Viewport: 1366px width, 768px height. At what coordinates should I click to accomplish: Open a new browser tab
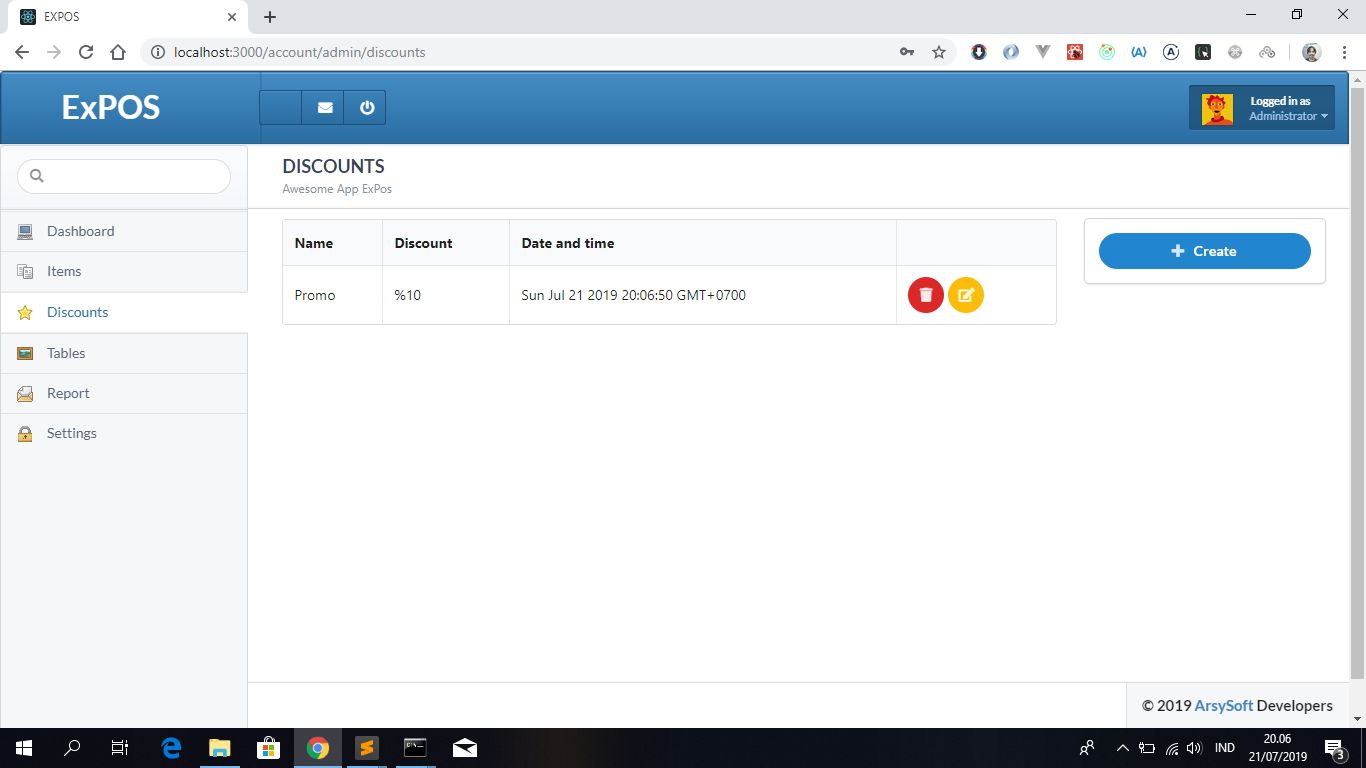(x=270, y=17)
